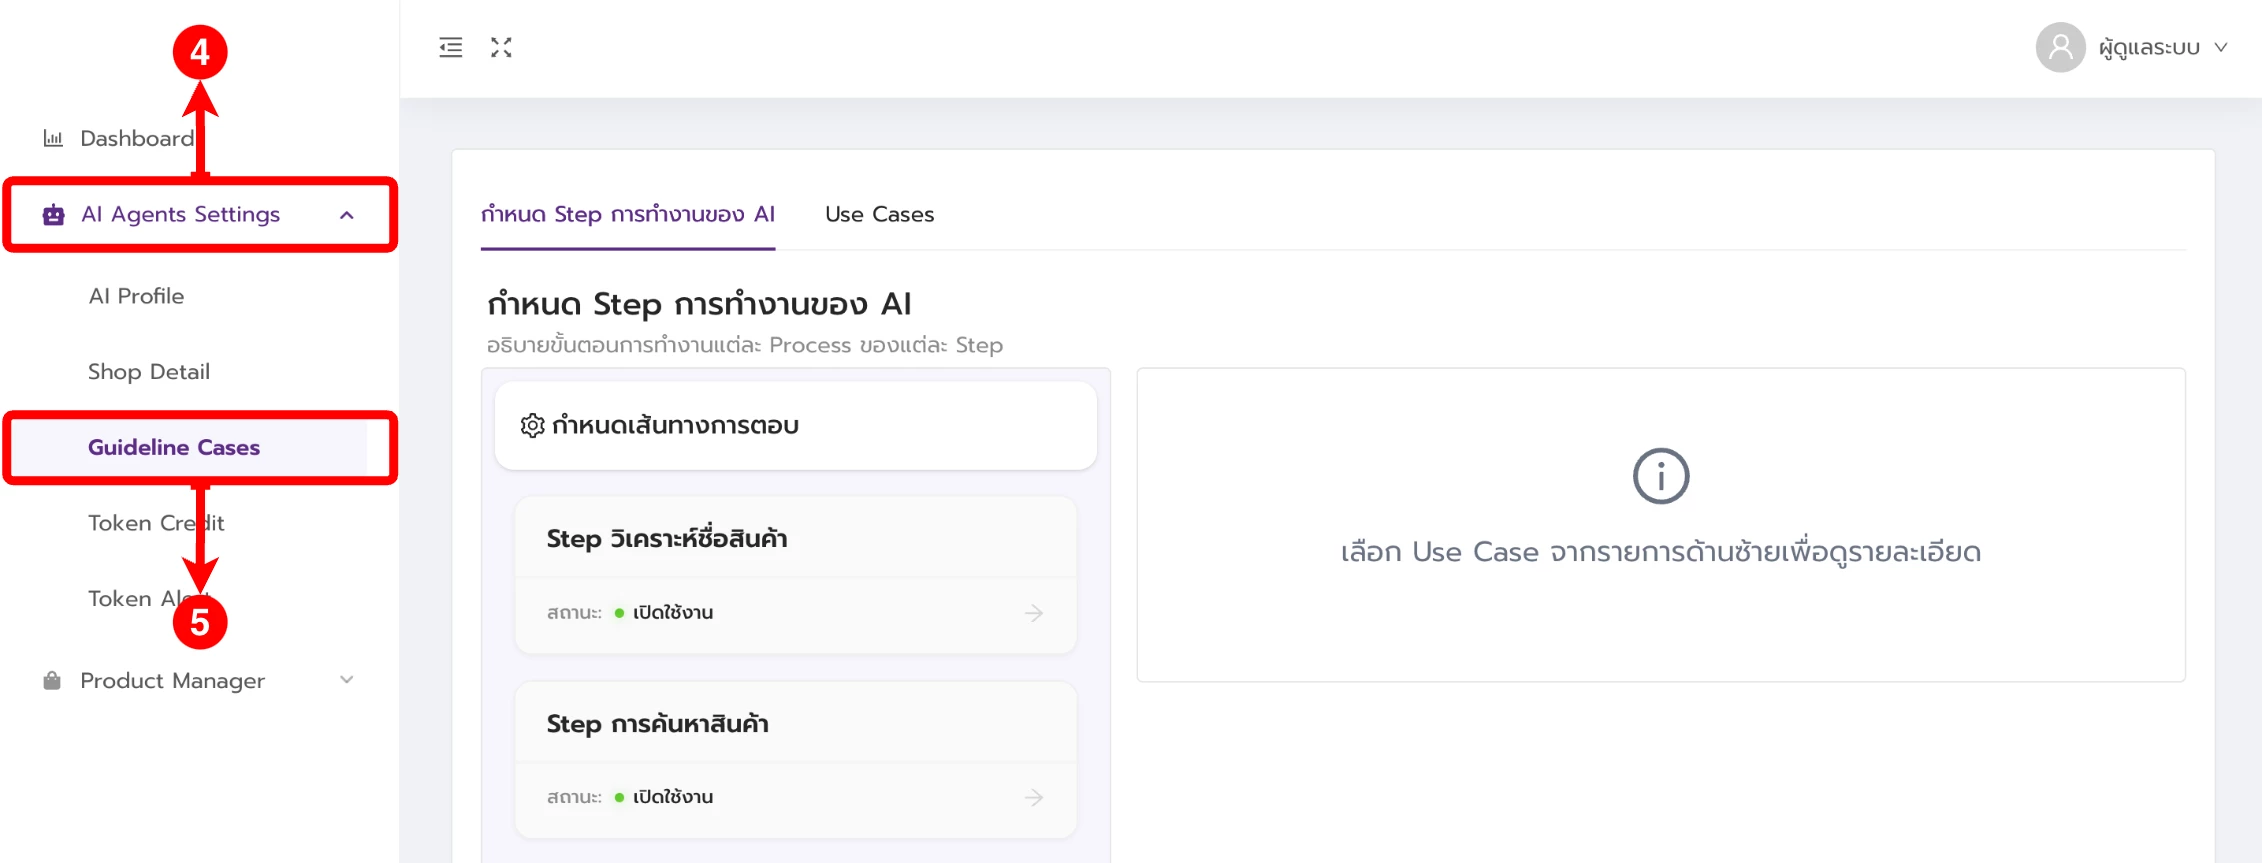
Task: Click the info circle icon in detail panel
Action: [1660, 476]
